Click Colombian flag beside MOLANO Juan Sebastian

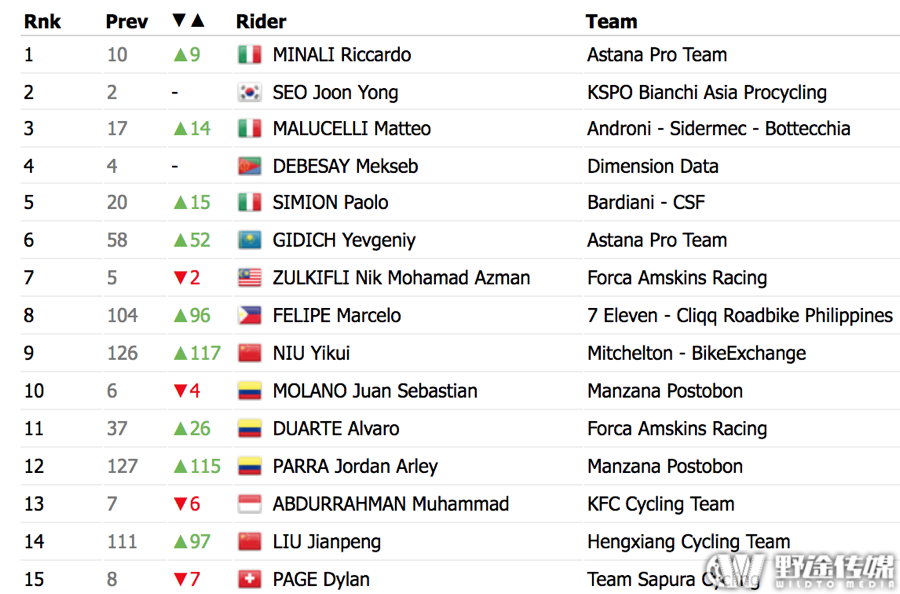tap(250, 391)
